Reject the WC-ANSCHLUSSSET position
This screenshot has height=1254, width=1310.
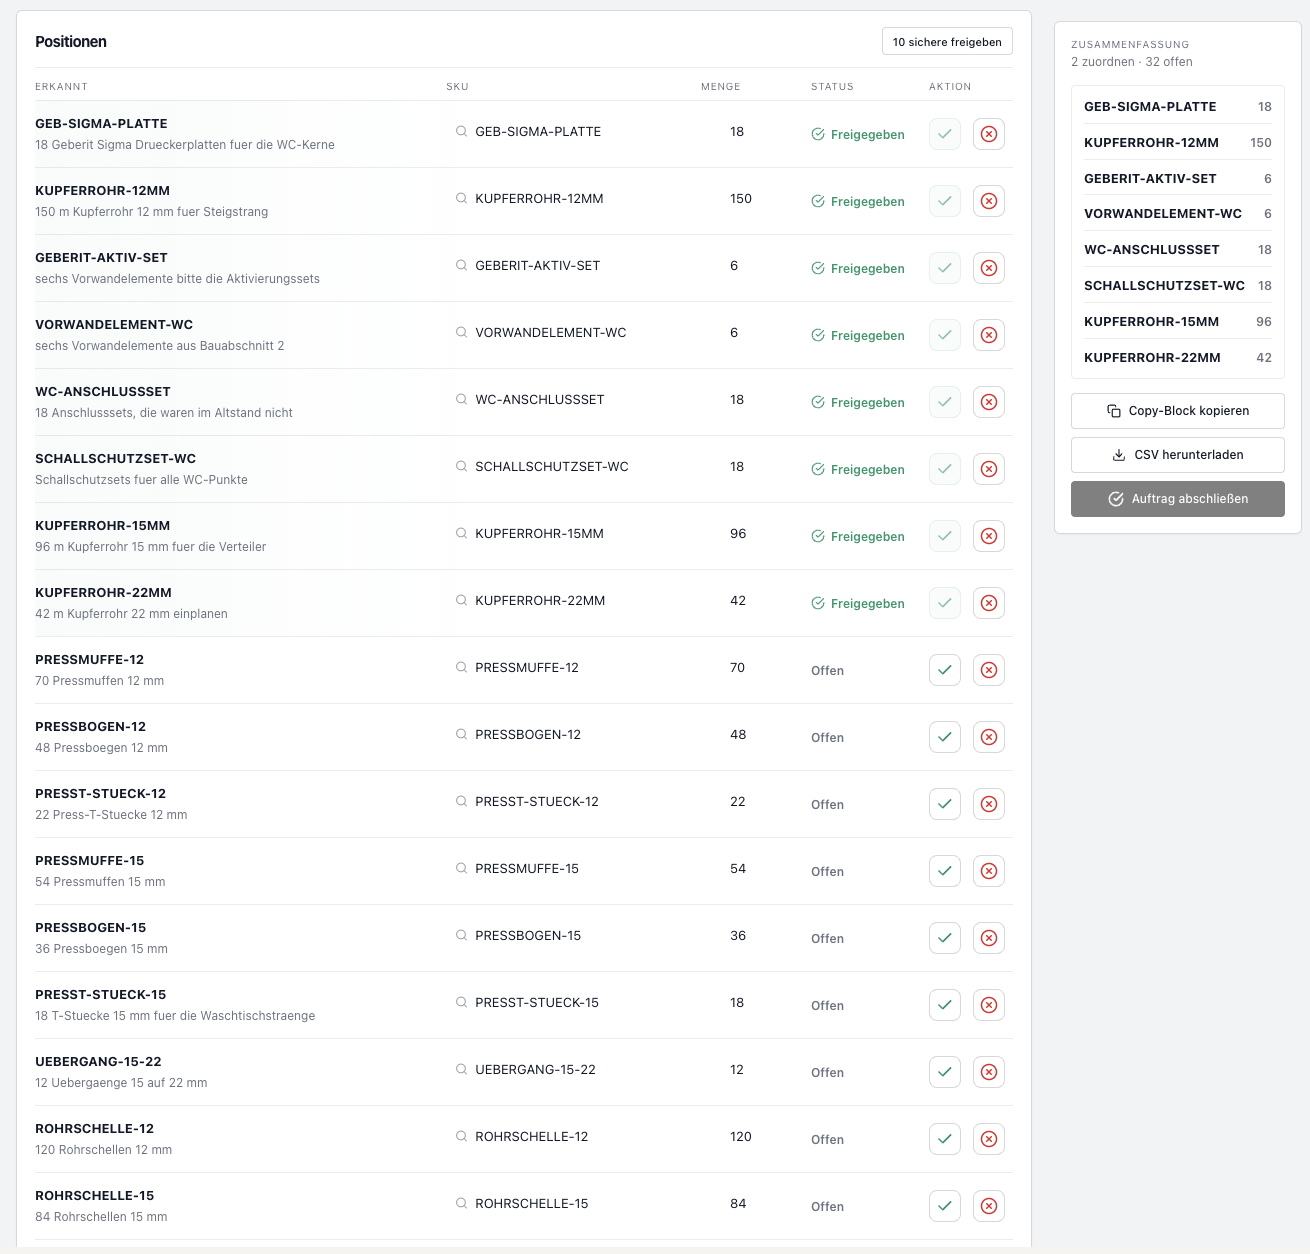988,402
